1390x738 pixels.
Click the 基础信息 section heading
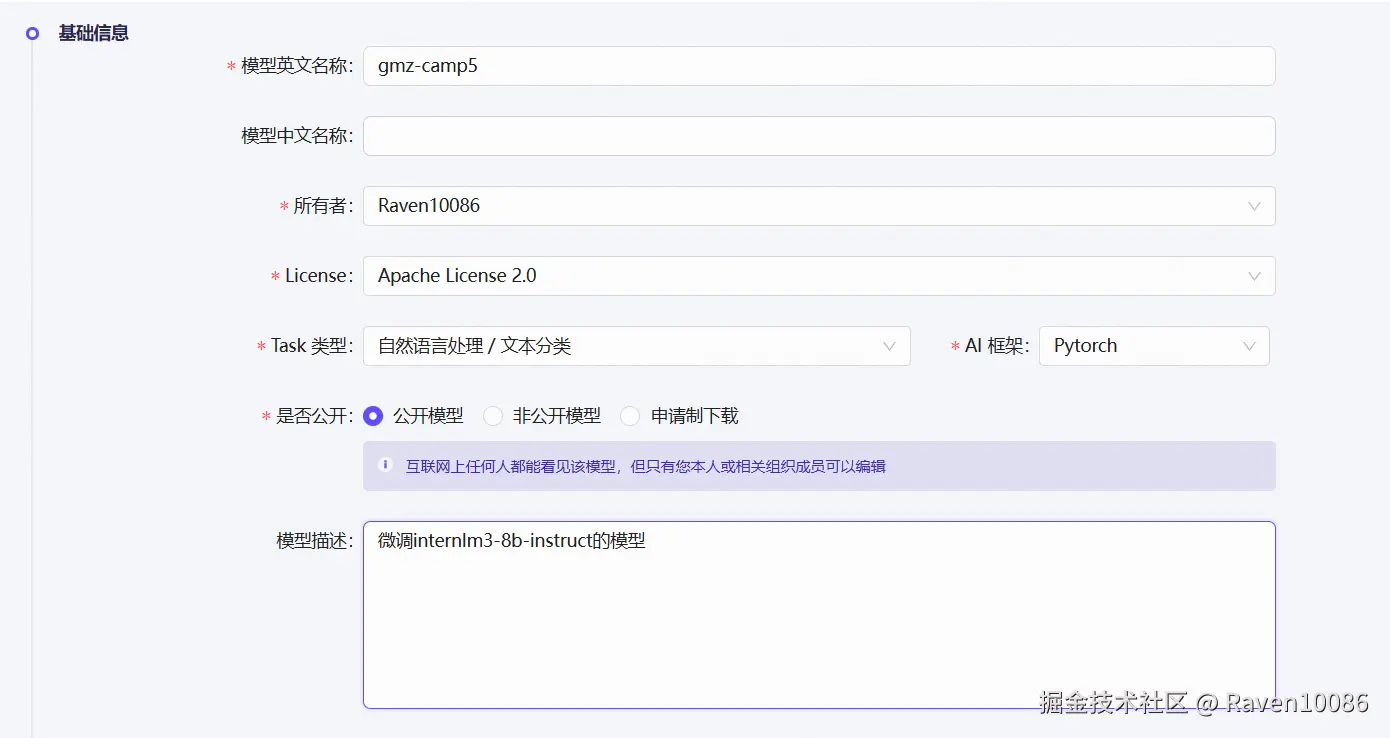pyautogui.click(x=93, y=33)
